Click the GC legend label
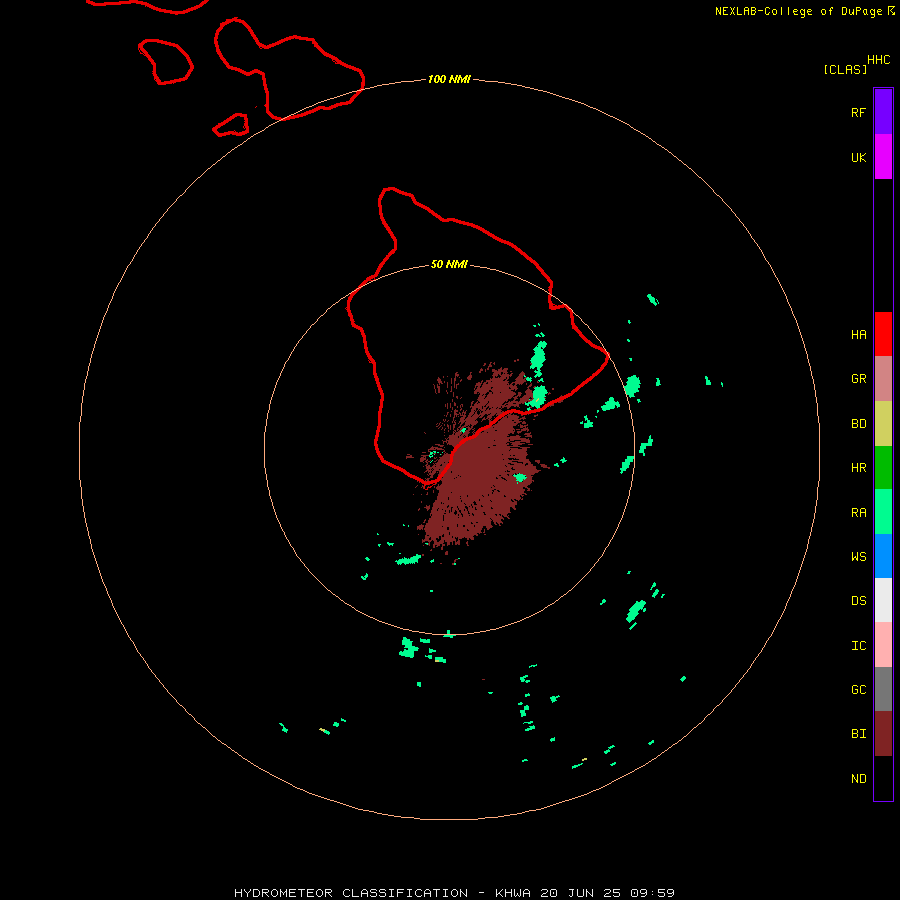This screenshot has height=900, width=900. coord(858,689)
